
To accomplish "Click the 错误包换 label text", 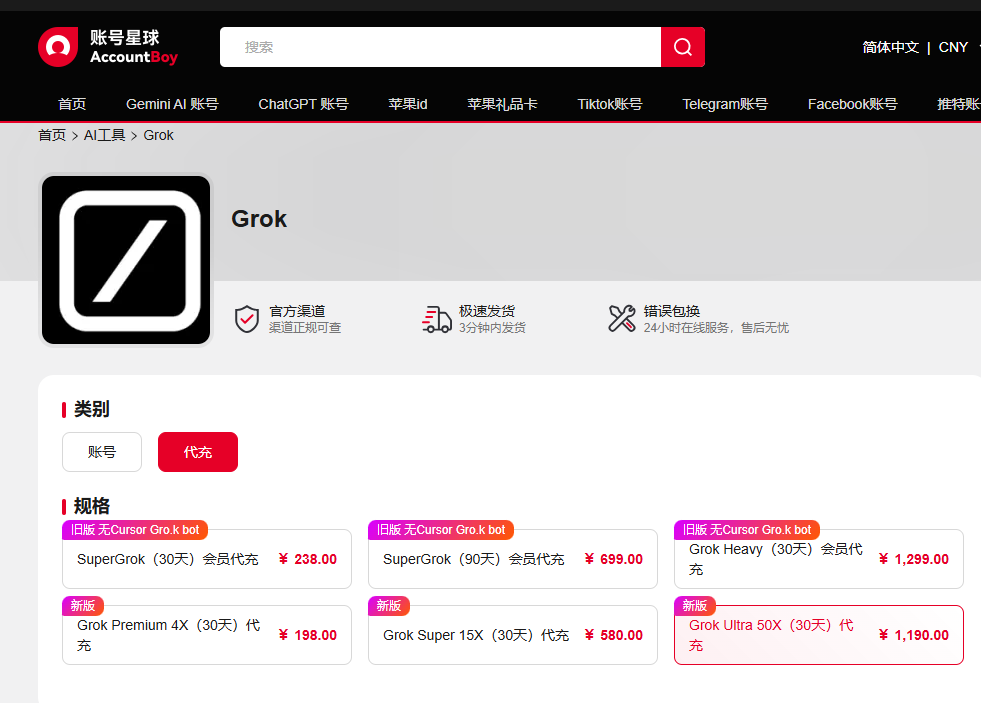I will (x=671, y=311).
